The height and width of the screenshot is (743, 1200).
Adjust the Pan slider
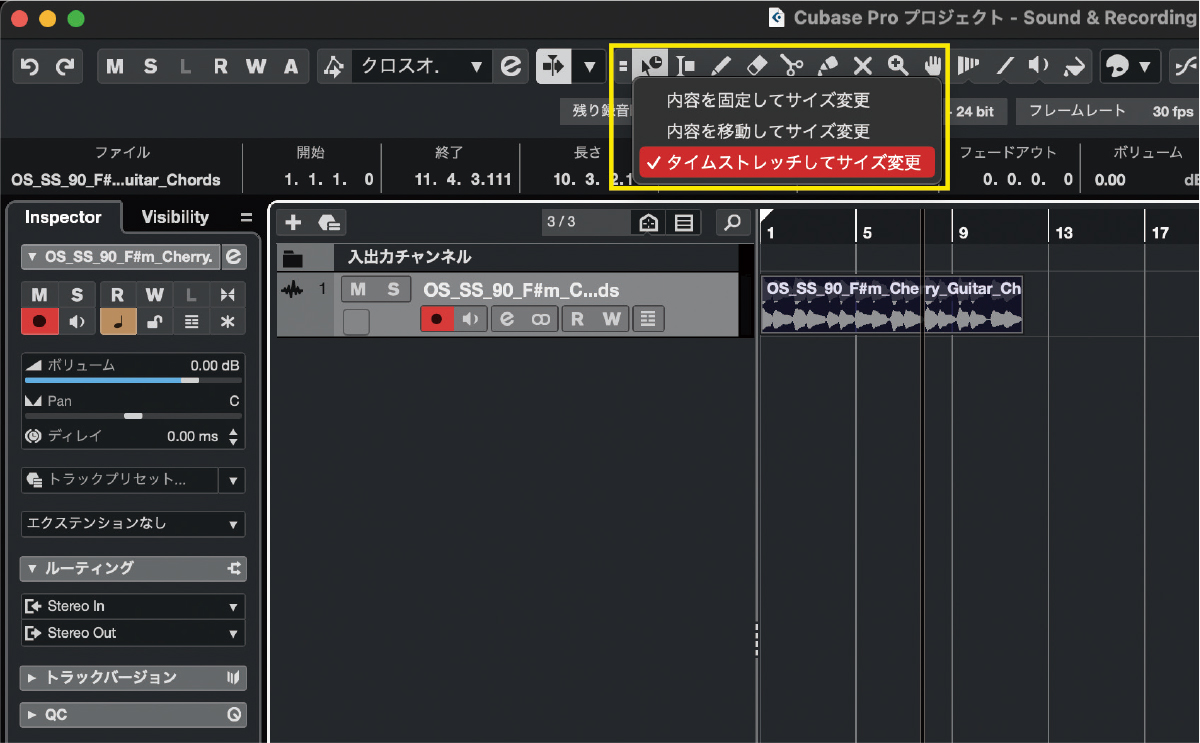pos(133,415)
